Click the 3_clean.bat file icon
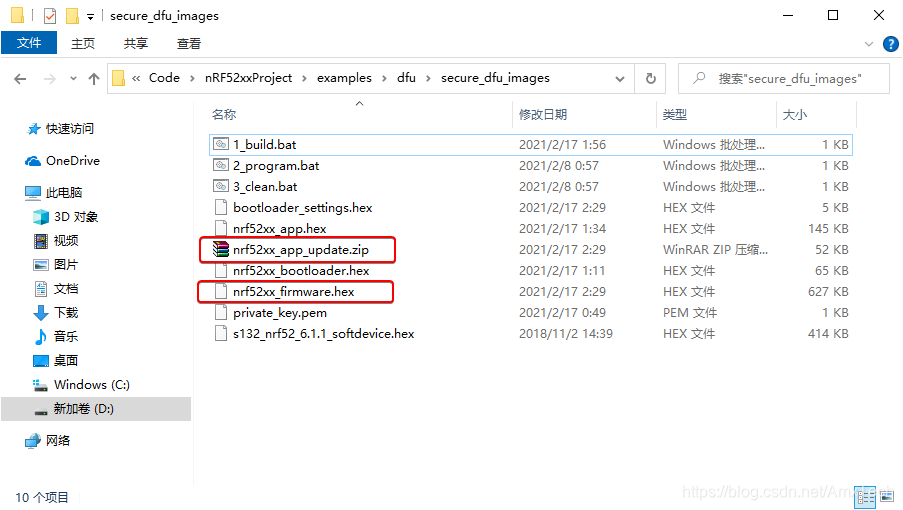 pyautogui.click(x=221, y=186)
